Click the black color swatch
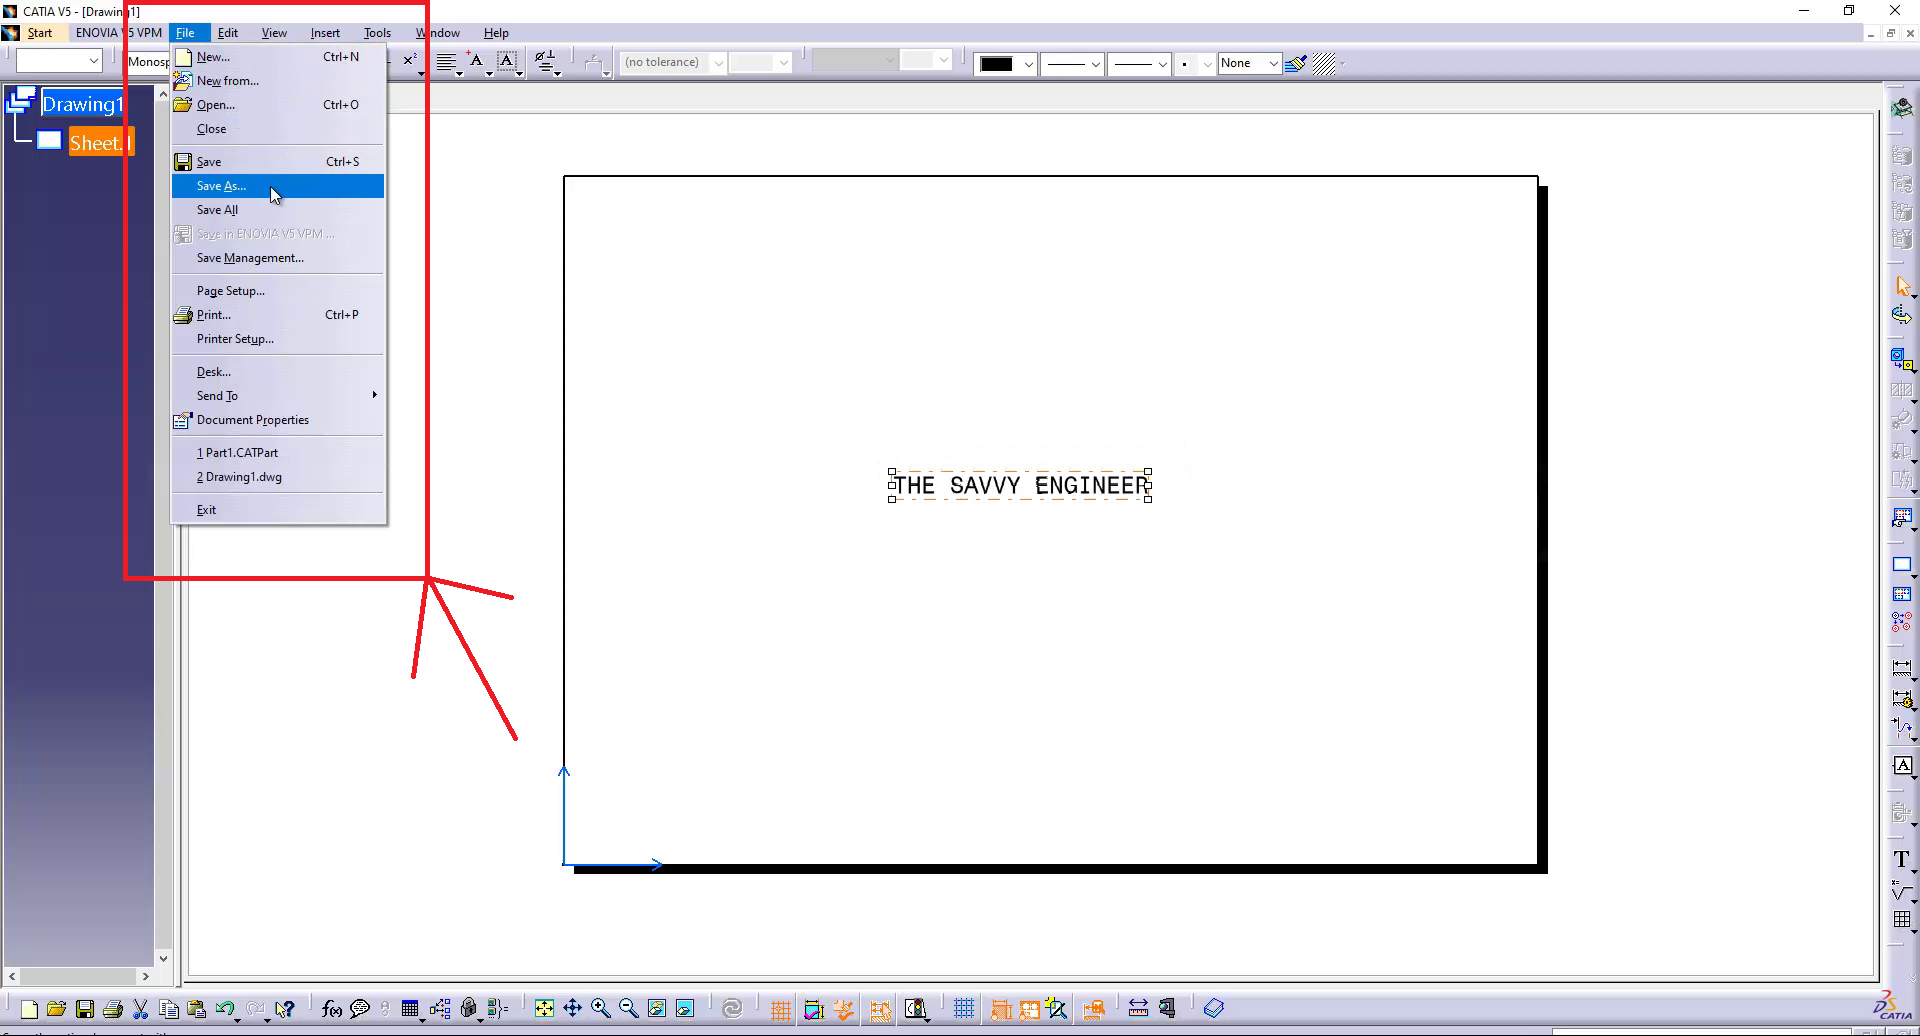This screenshot has height=1036, width=1920. 996,63
